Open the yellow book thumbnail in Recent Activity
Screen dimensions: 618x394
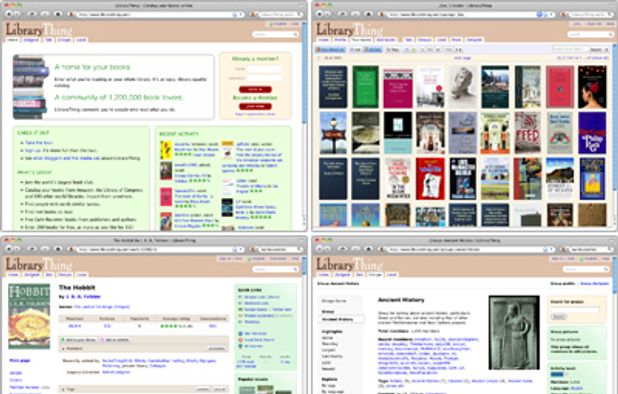[166, 150]
